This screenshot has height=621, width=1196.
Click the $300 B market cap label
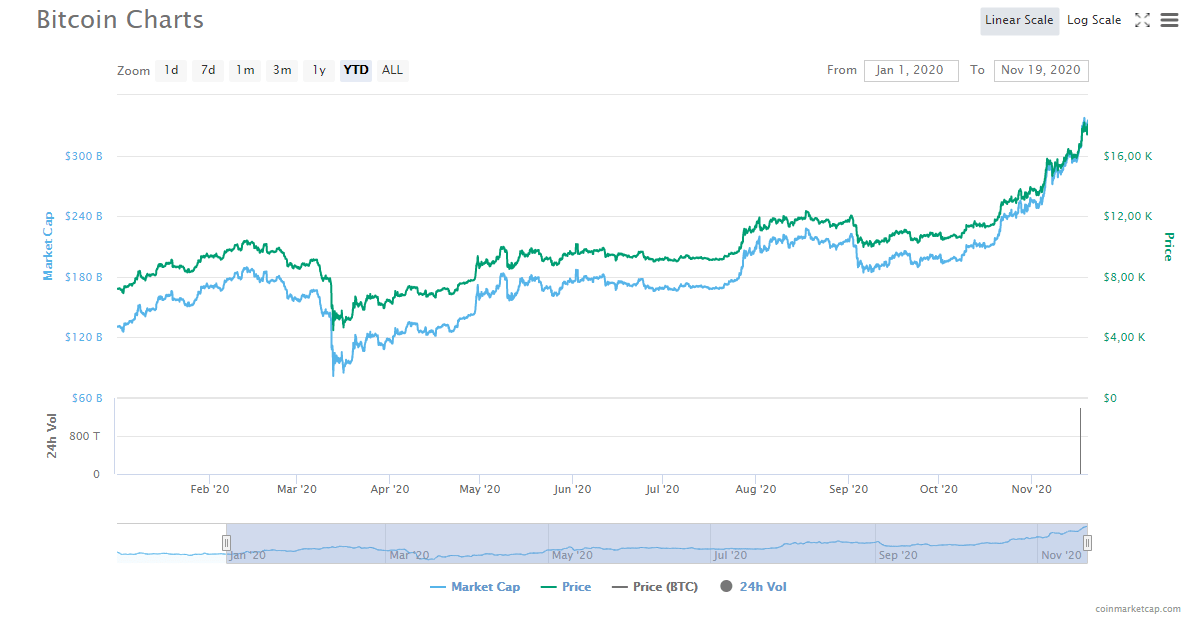(x=84, y=156)
